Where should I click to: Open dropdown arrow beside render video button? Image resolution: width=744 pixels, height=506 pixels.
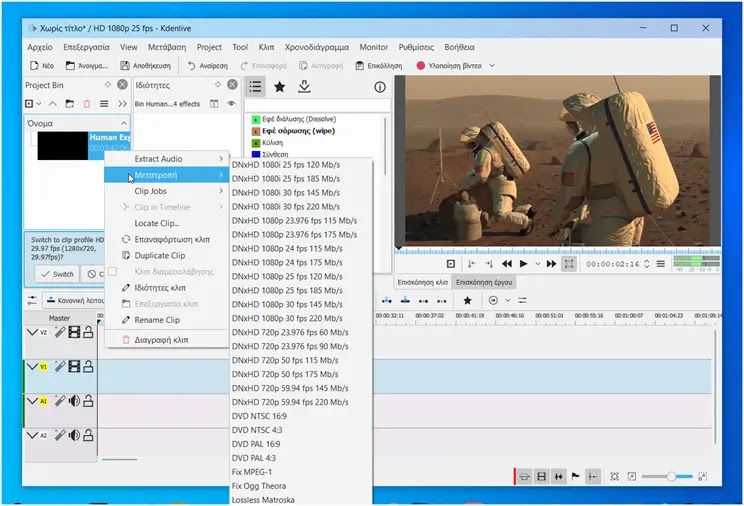[492, 66]
